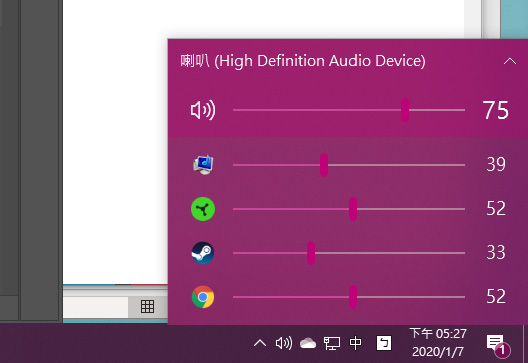Click the Chrome app icon in mixer
The width and height of the screenshot is (528, 363).
pos(203,297)
